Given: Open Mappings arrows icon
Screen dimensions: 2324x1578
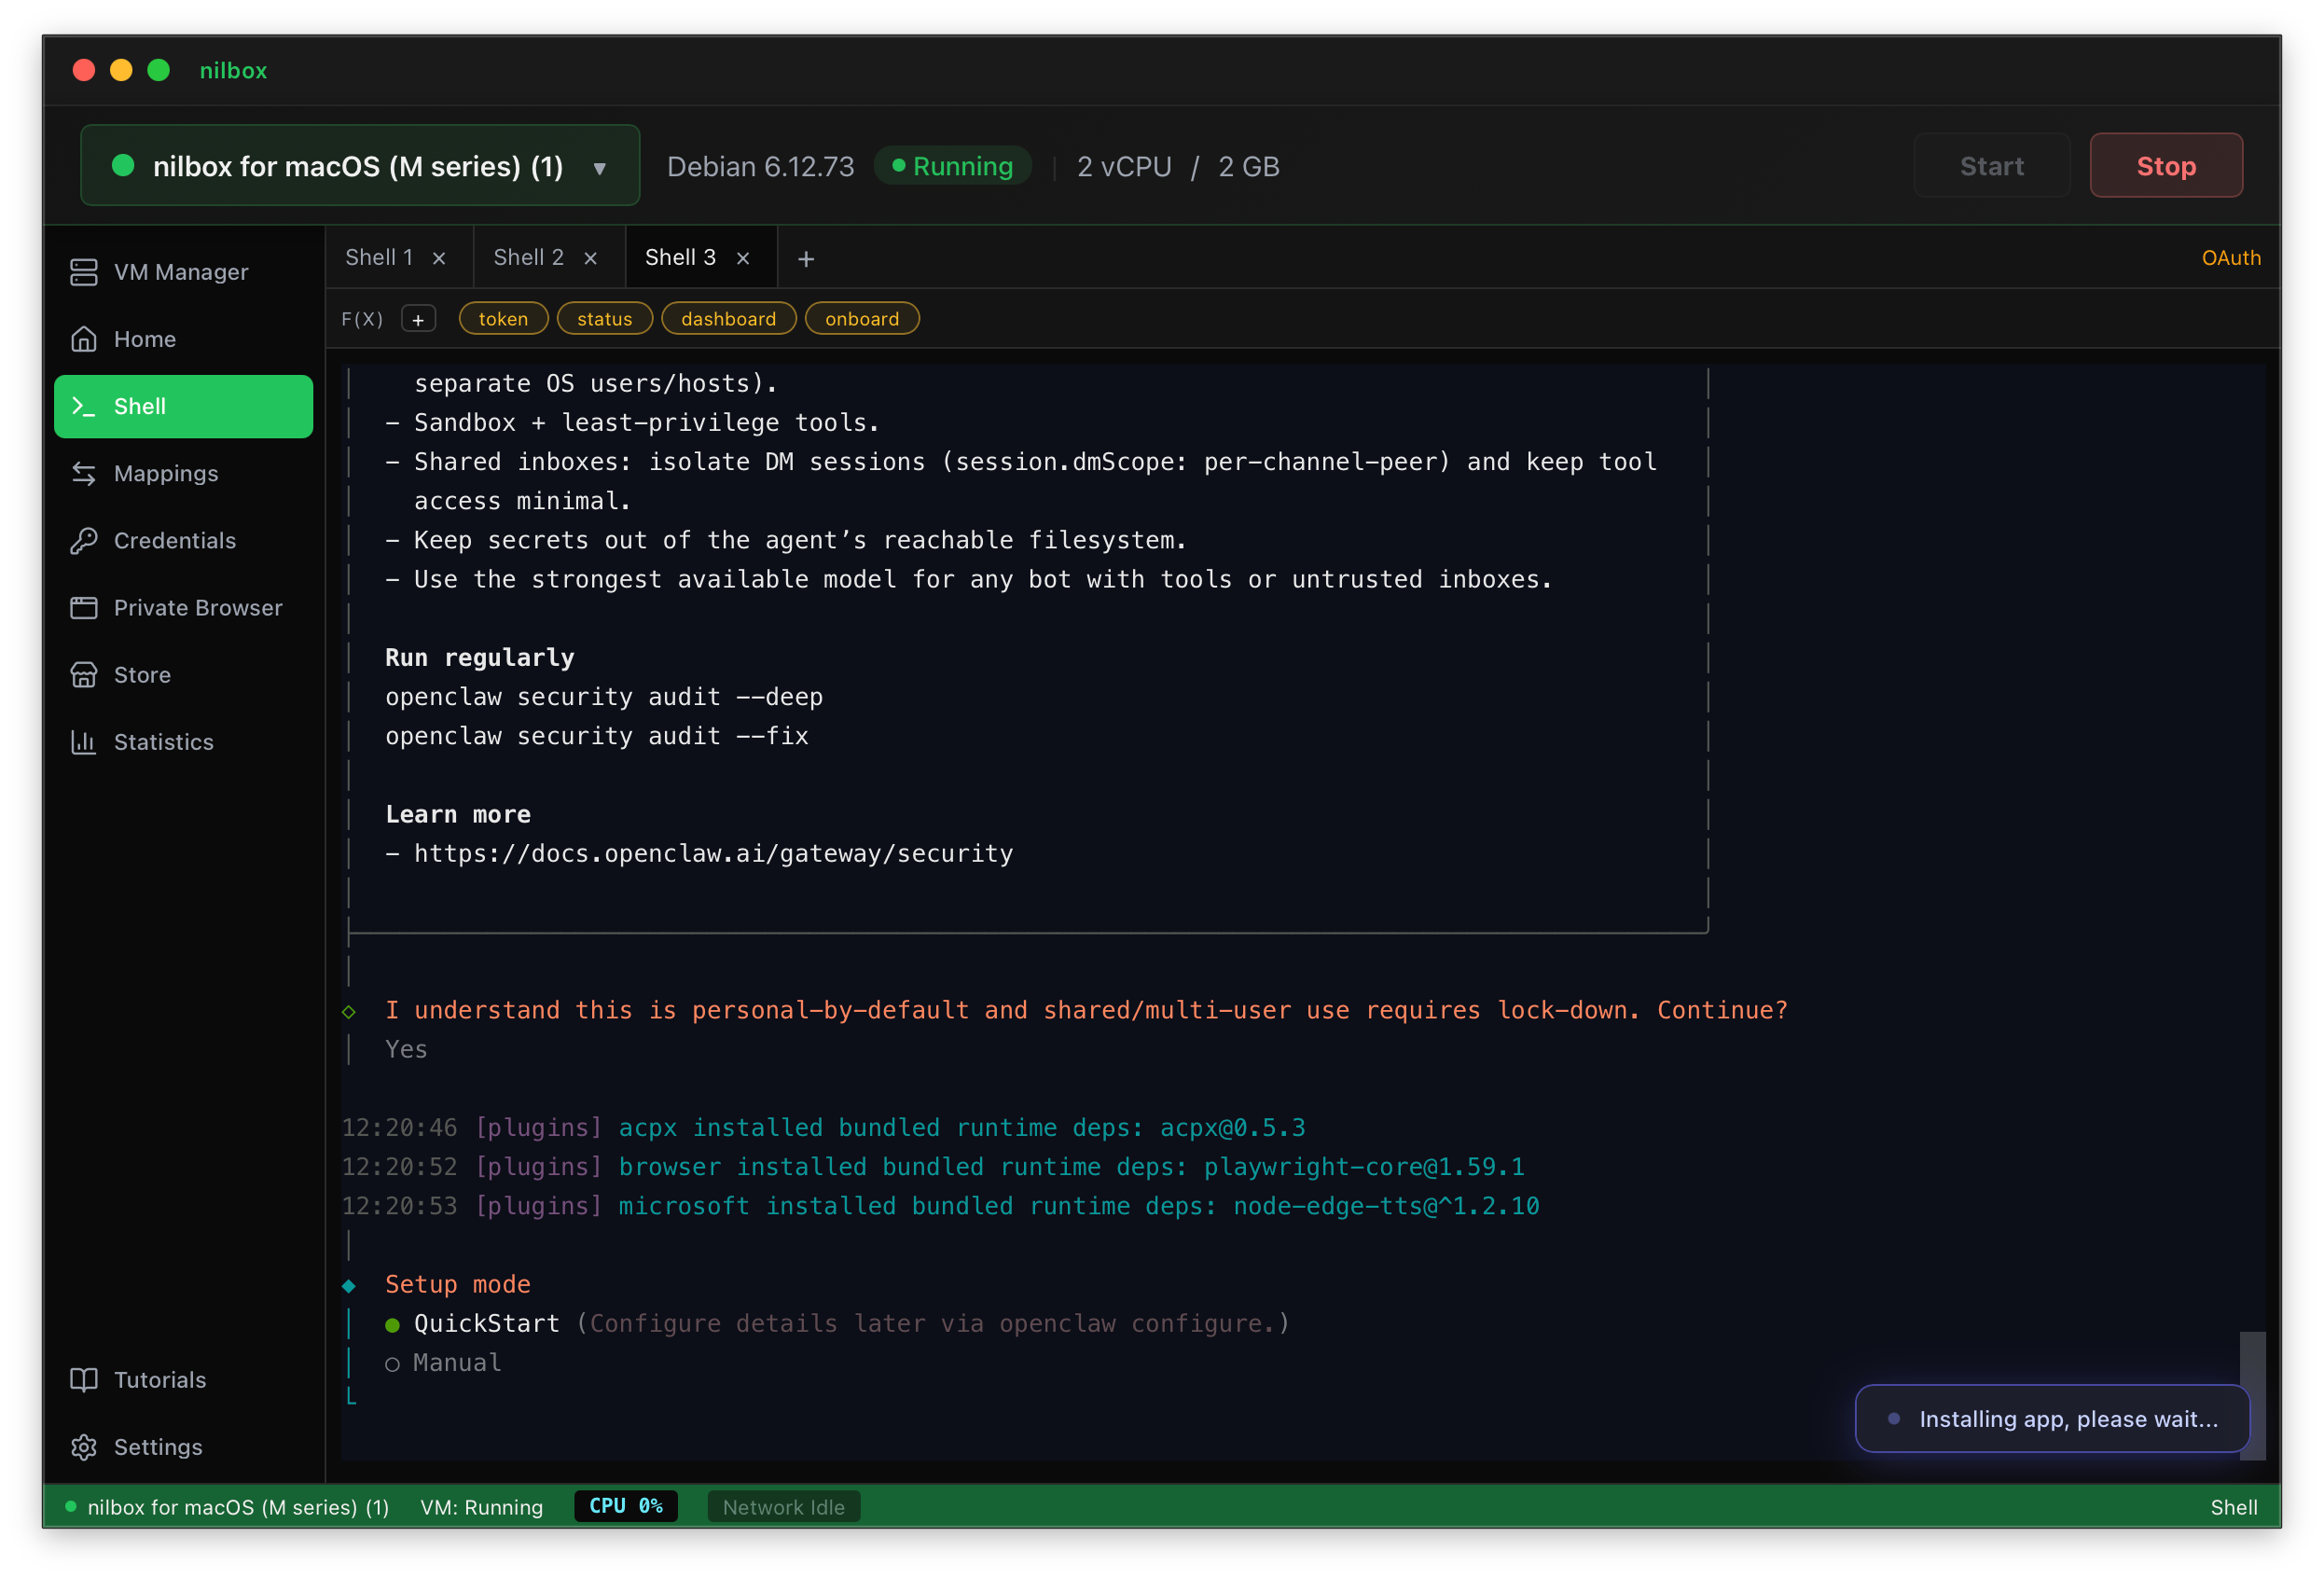Looking at the screenshot, I should 84,473.
